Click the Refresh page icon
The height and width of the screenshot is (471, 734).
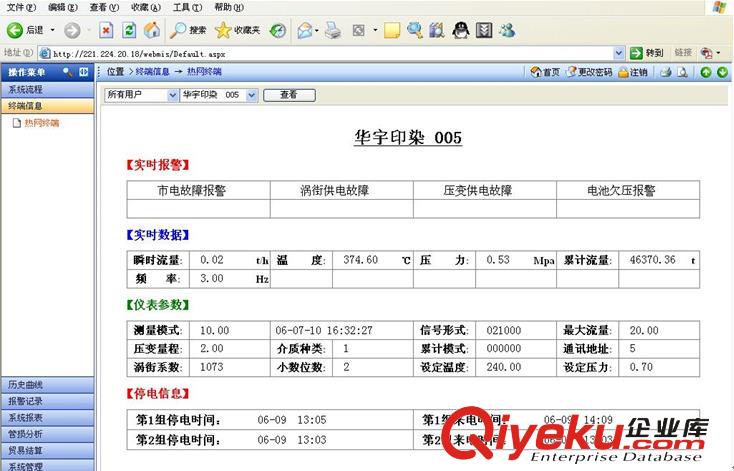pyautogui.click(x=129, y=30)
